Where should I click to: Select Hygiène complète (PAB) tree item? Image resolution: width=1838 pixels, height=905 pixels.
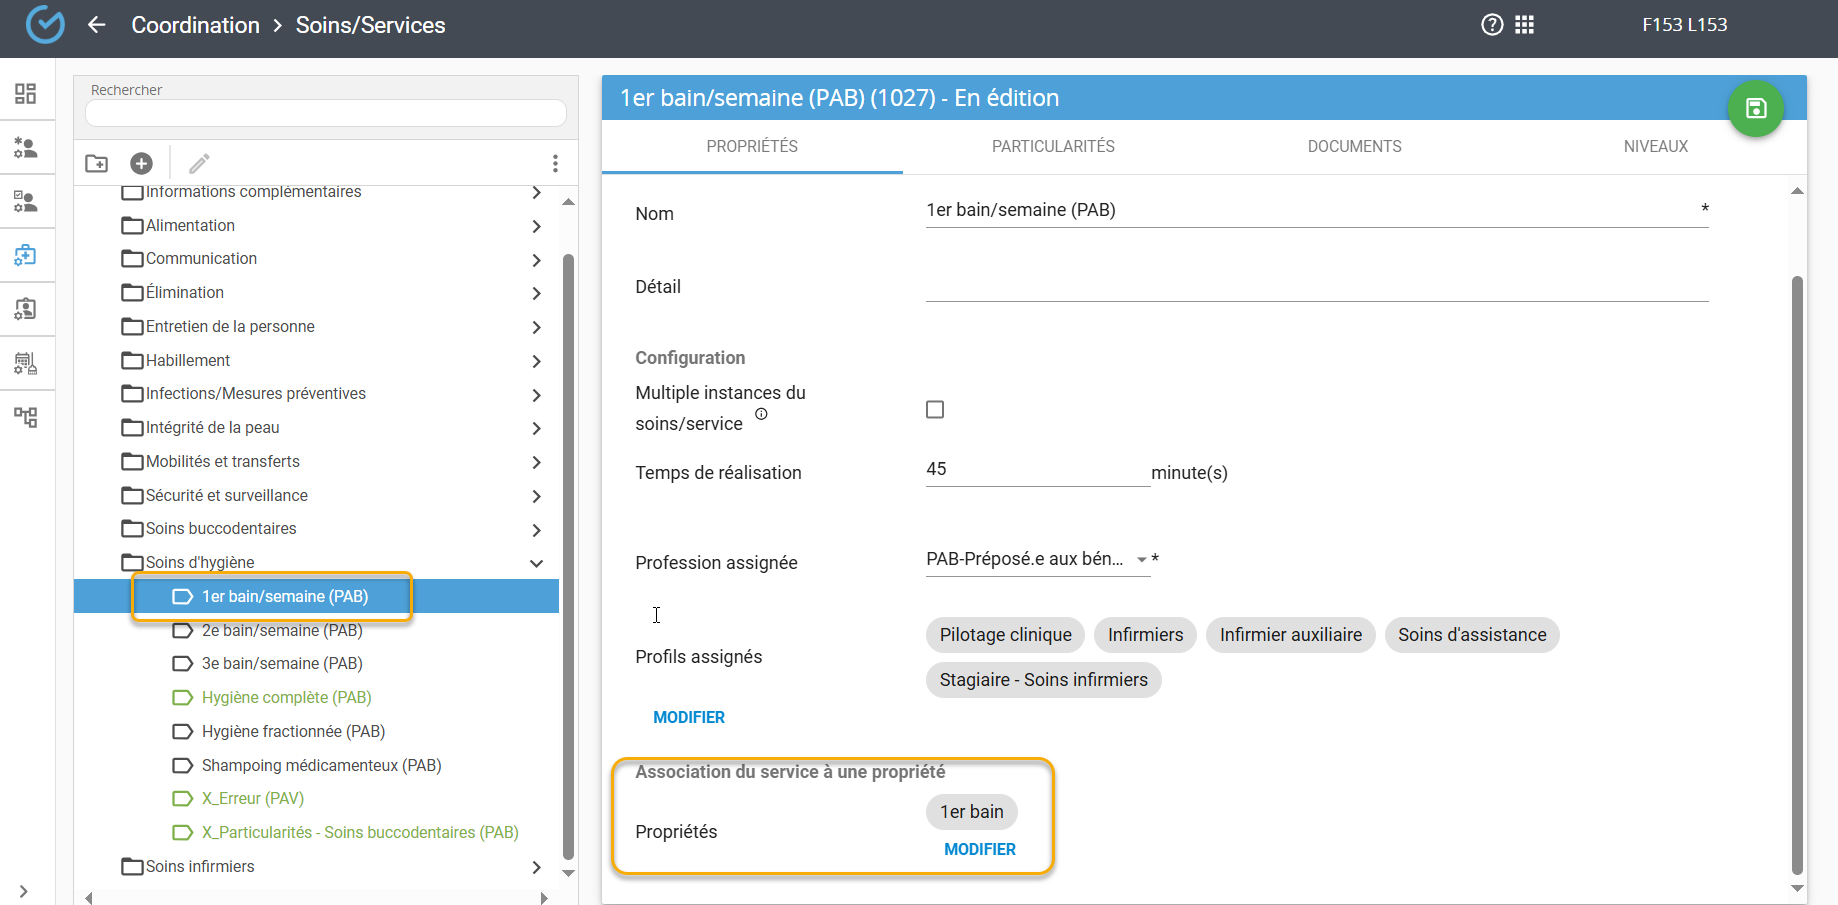coord(286,698)
